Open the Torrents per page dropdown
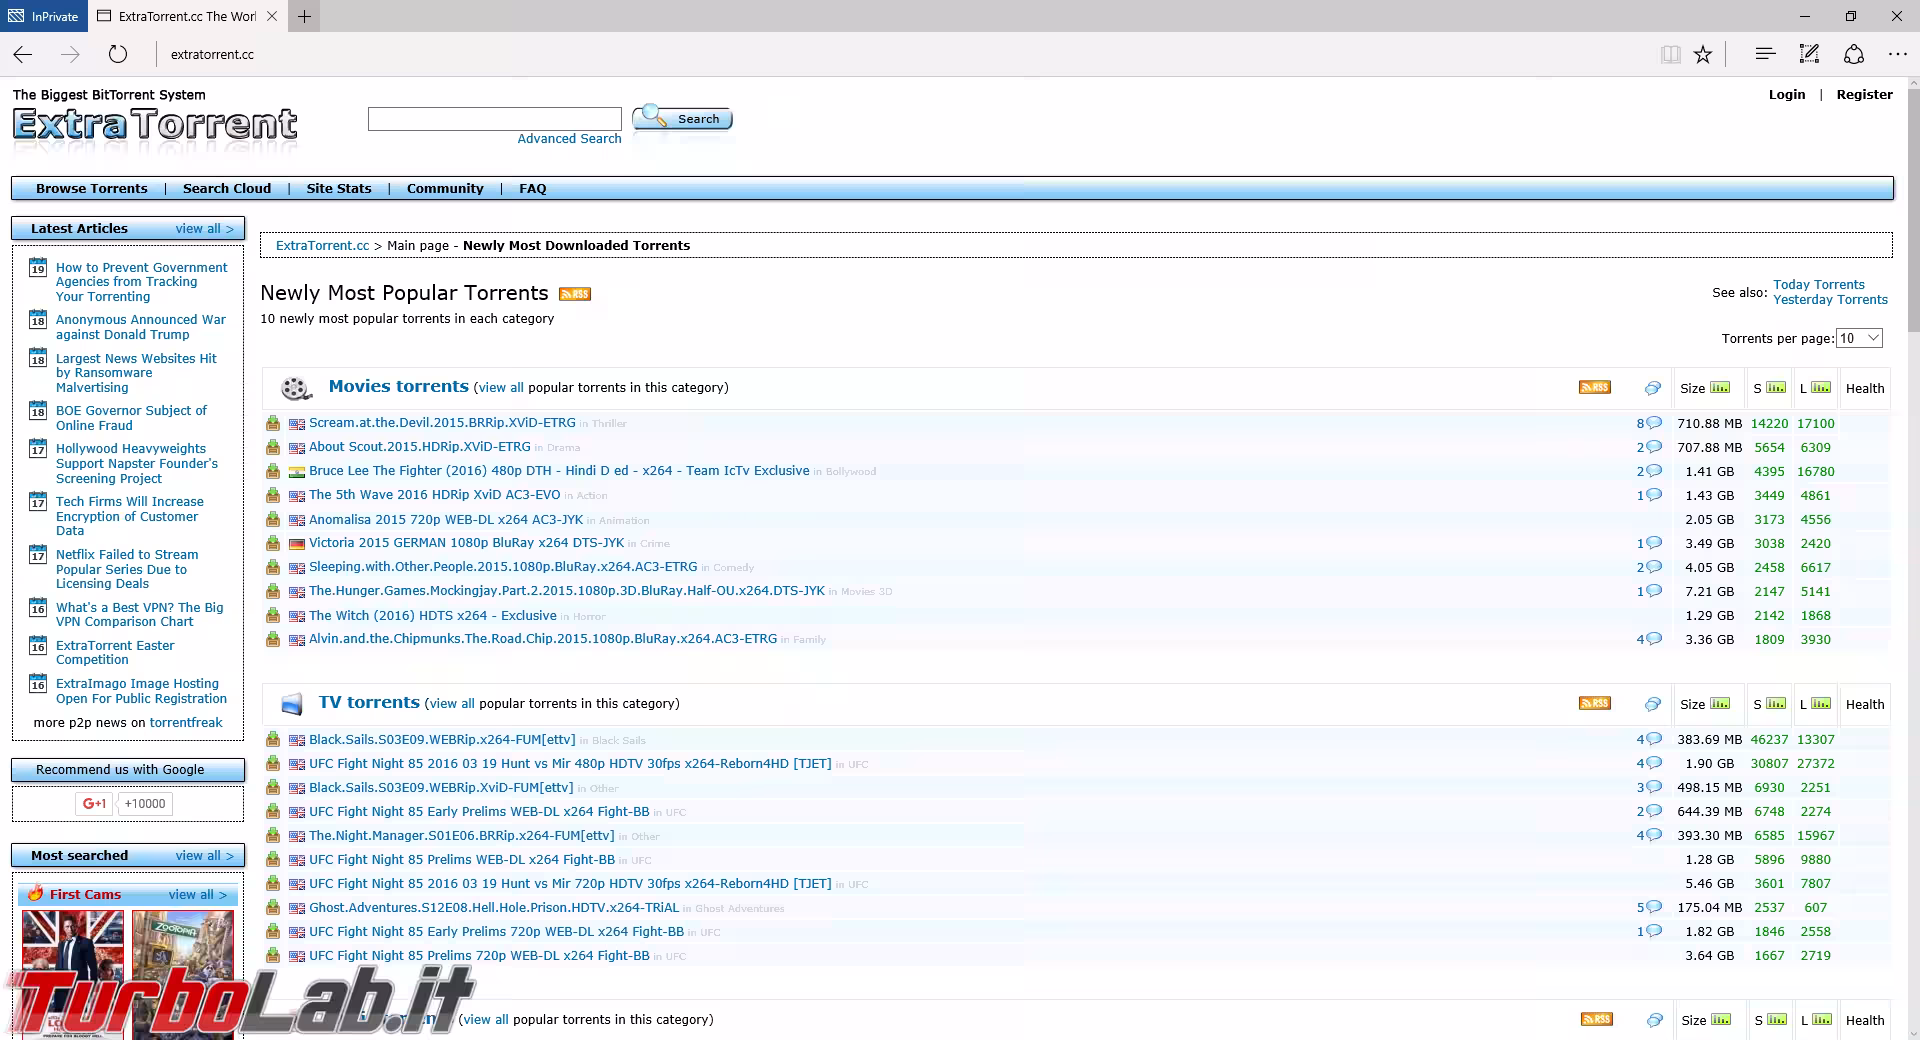This screenshot has width=1920, height=1040. tap(1858, 338)
